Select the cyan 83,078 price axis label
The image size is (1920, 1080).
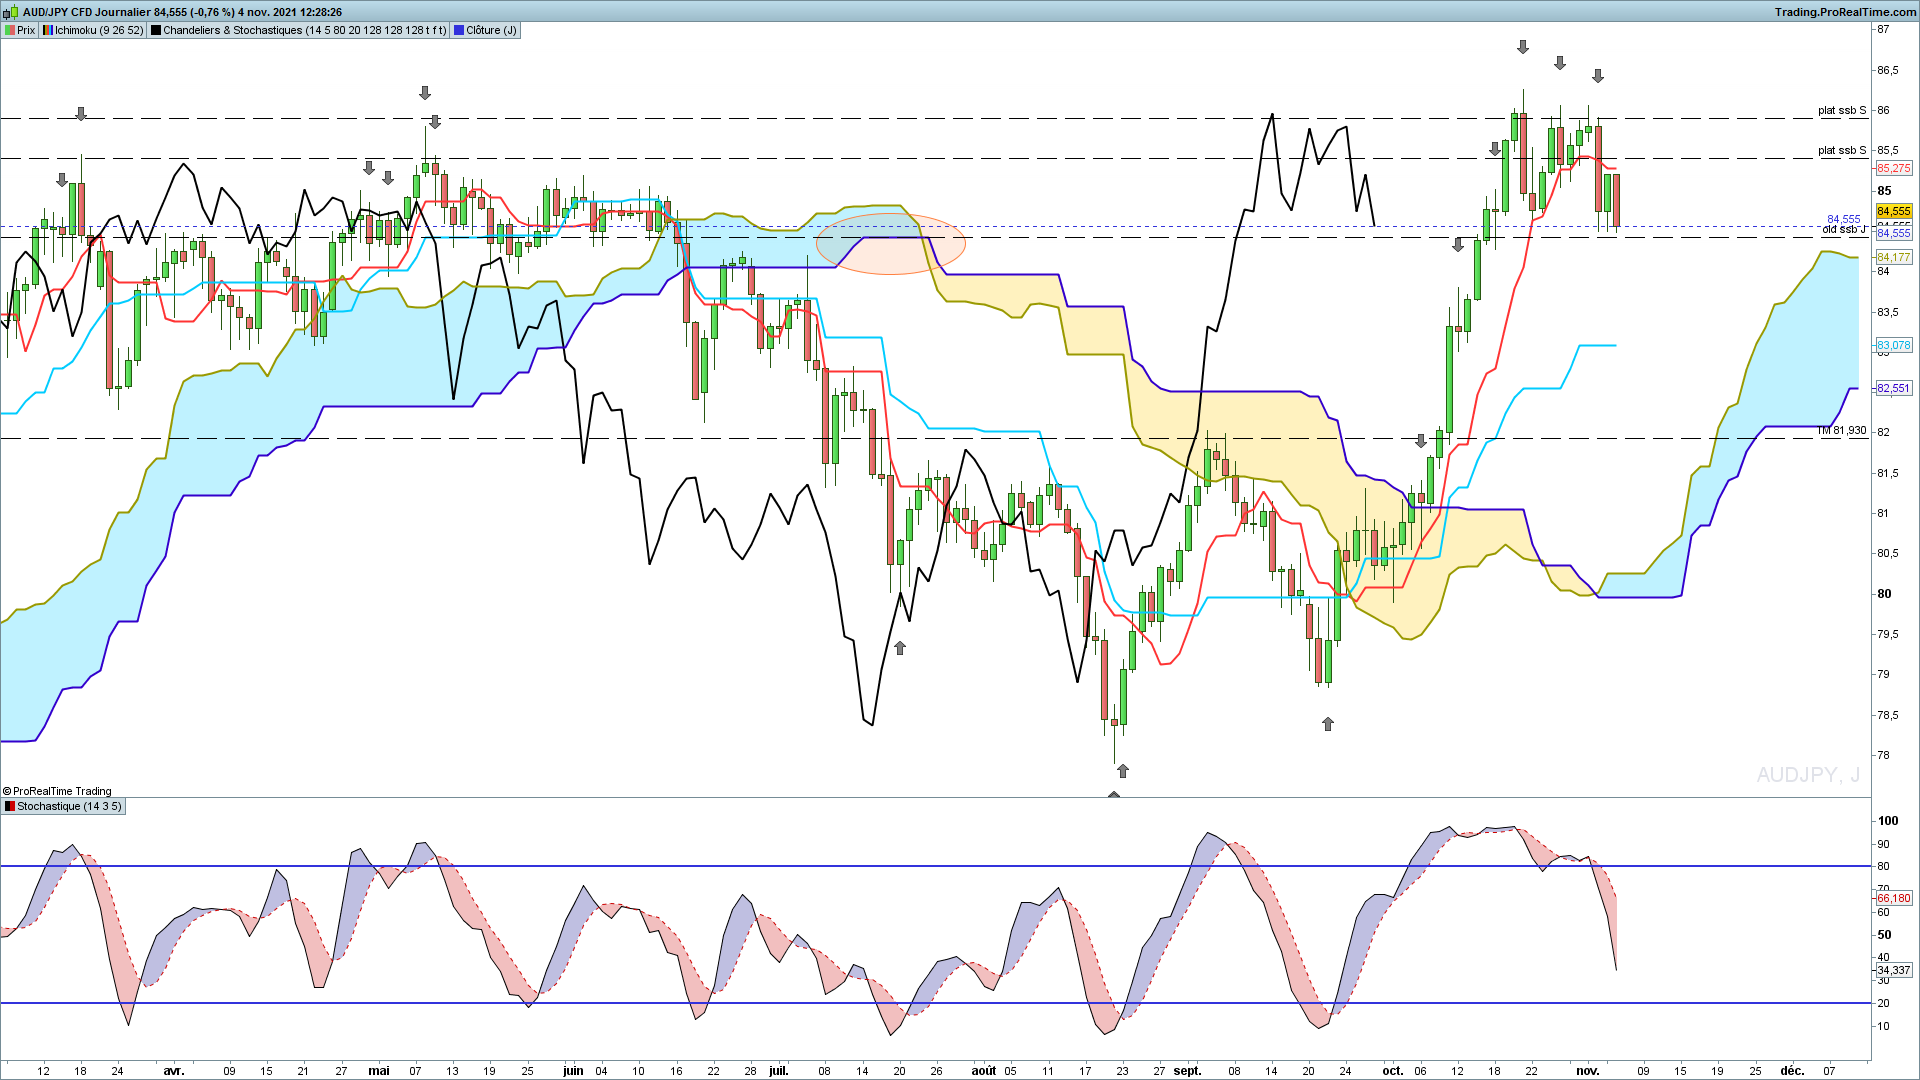pyautogui.click(x=1894, y=345)
